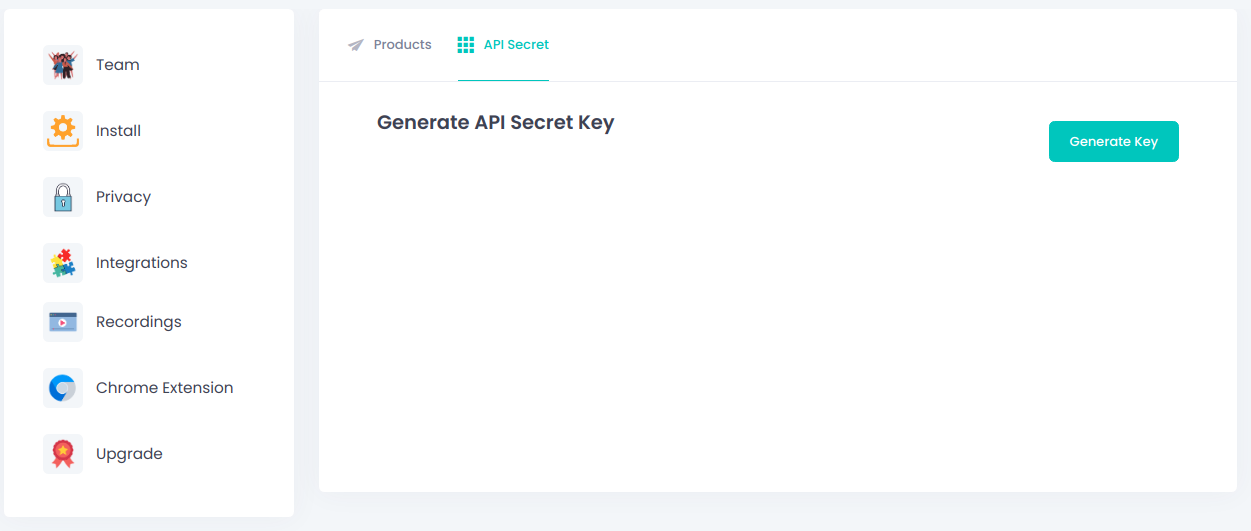Open the Team sidebar link
Screen dimensions: 1251x531
(118, 65)
